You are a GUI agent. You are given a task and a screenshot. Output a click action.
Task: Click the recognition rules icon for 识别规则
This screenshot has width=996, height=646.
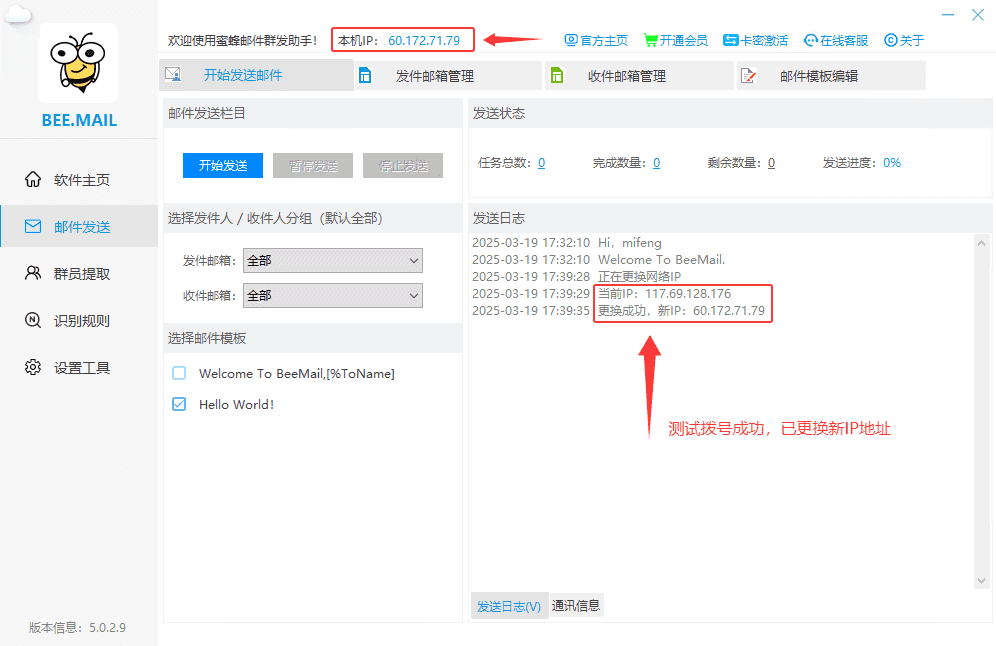33,320
